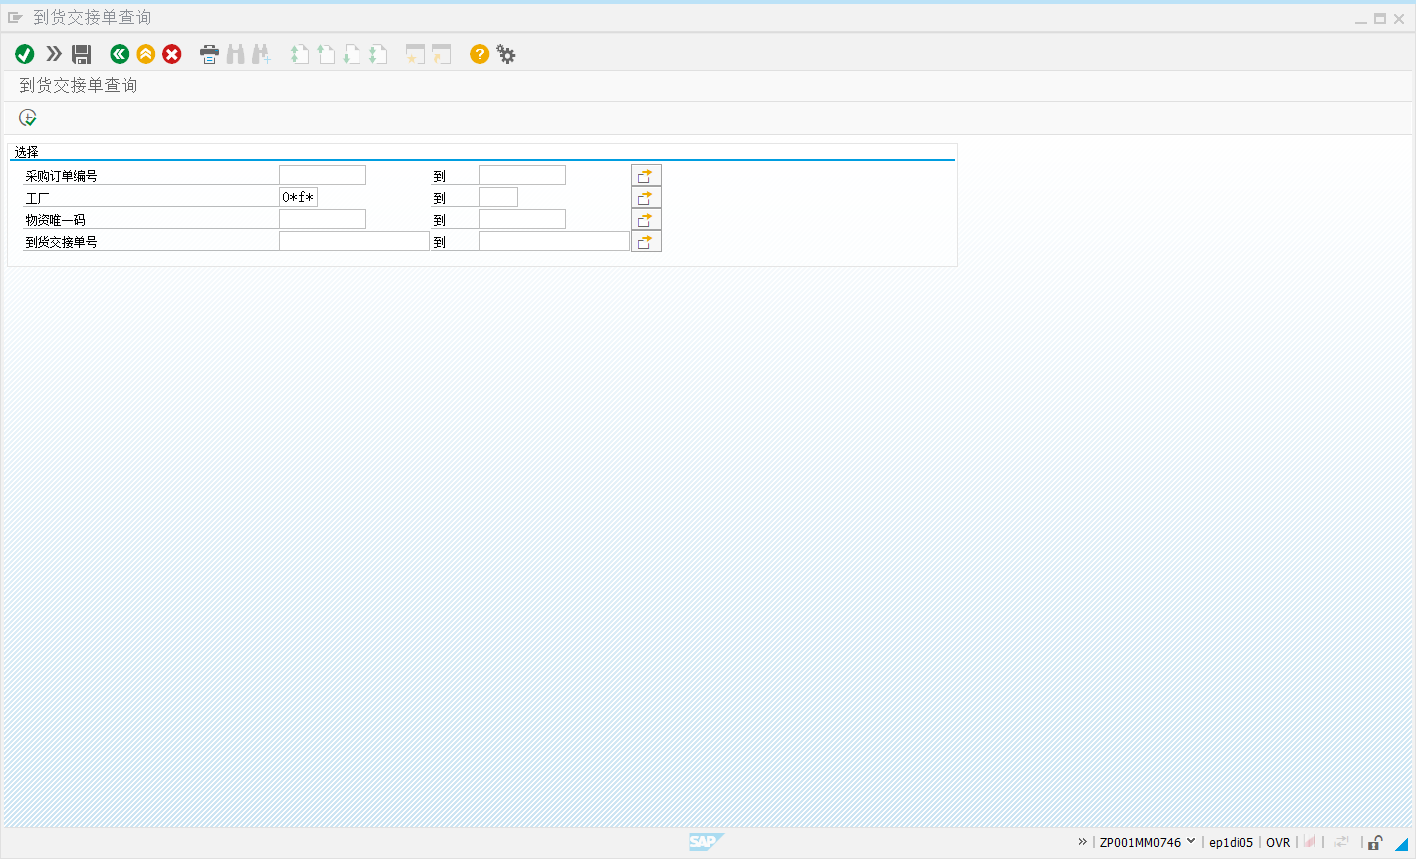The image size is (1416, 859).
Task: Cancel using the red X icon
Action: pyautogui.click(x=172, y=54)
